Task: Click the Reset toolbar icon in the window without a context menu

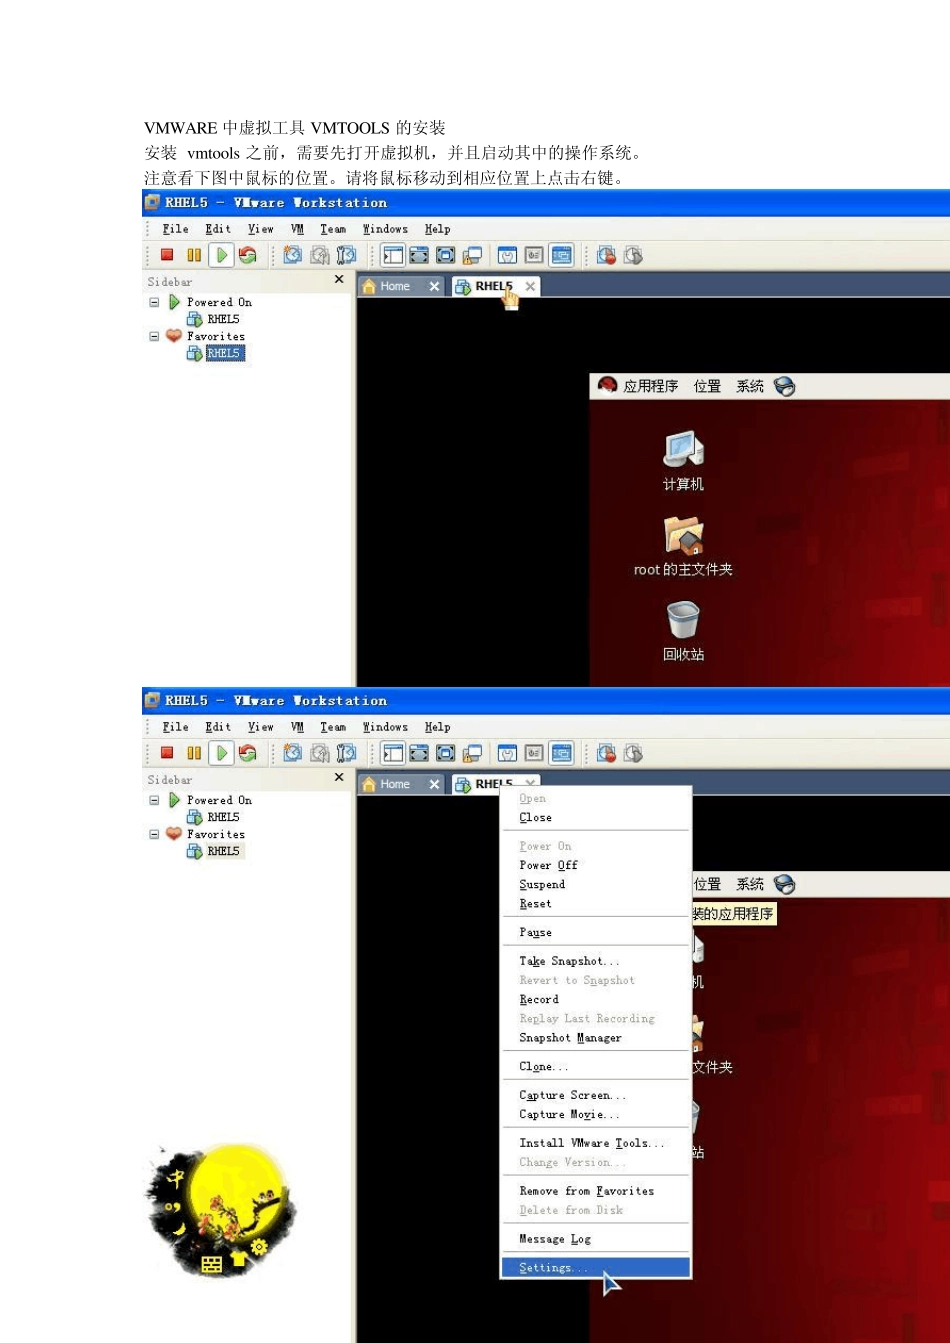Action: tap(248, 255)
